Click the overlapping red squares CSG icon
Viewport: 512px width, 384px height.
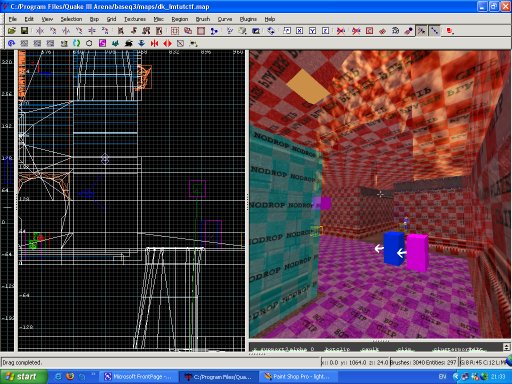pos(188,31)
